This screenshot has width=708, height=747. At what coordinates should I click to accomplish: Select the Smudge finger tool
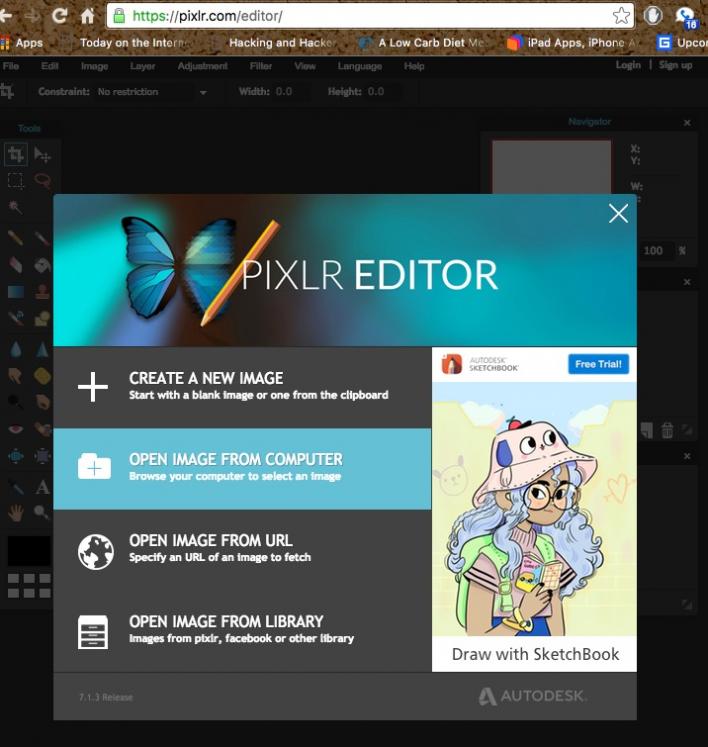point(15,376)
